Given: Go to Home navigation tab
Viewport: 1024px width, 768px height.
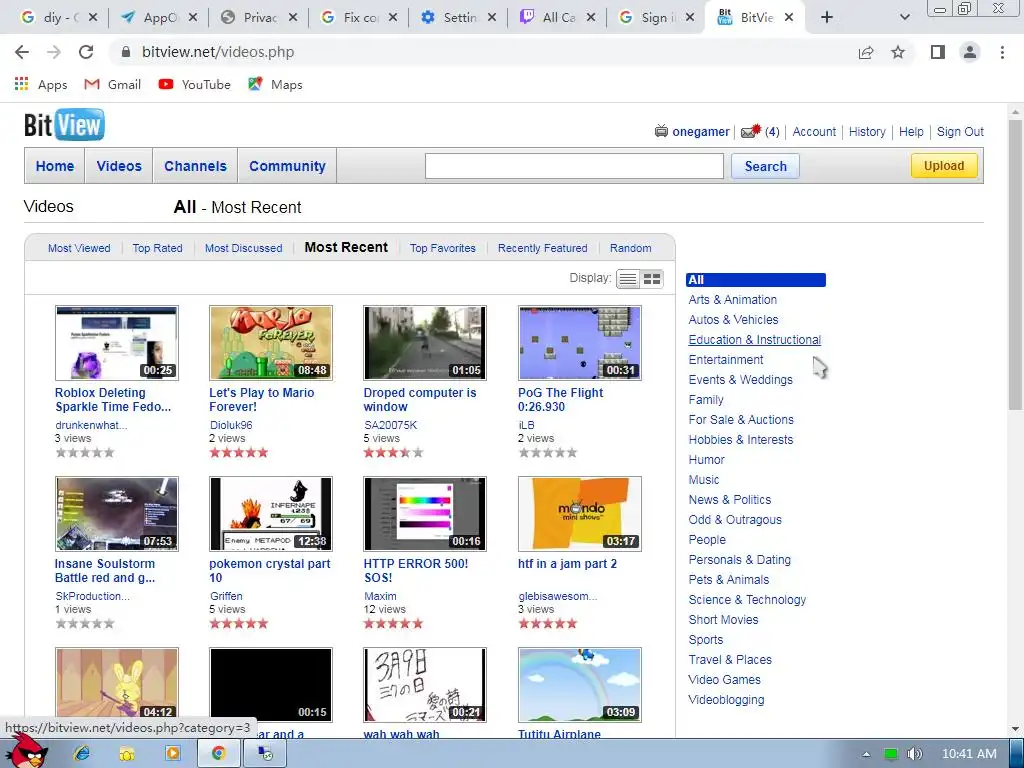Looking at the screenshot, I should click(55, 166).
